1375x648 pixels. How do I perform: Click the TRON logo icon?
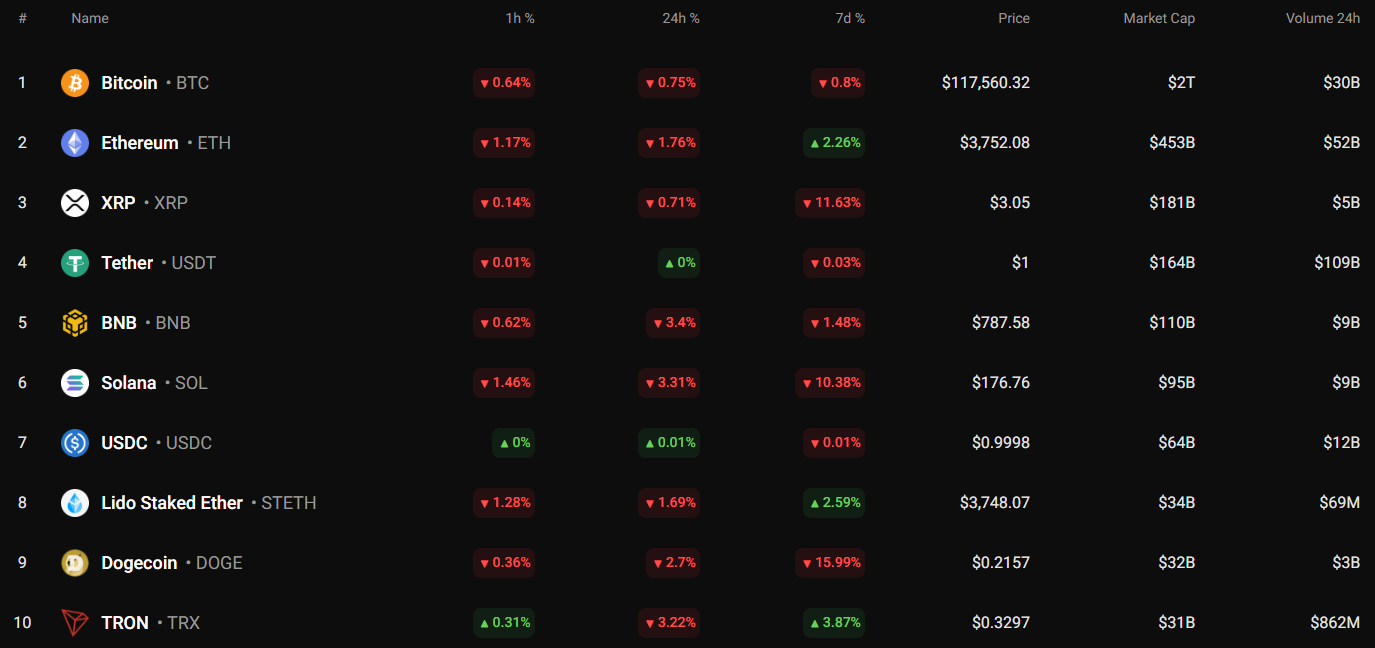click(75, 623)
